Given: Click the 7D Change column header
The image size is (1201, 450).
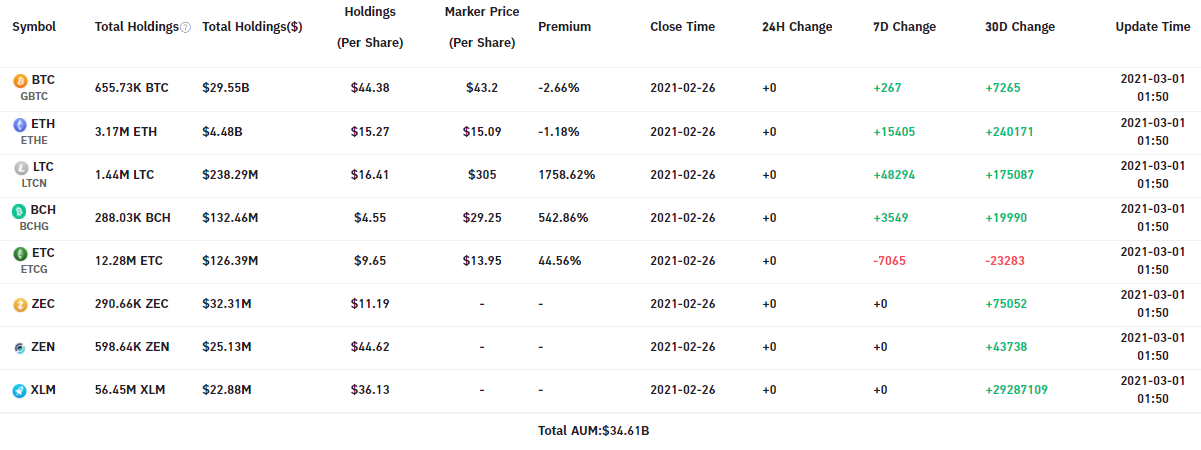Looking at the screenshot, I should (904, 27).
